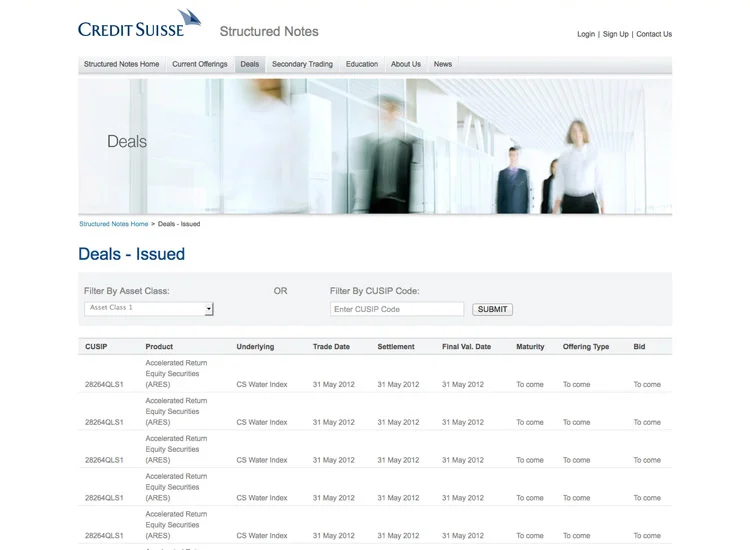Click the Trade Date column header
Image resolution: width=750 pixels, height=550 pixels.
click(331, 347)
